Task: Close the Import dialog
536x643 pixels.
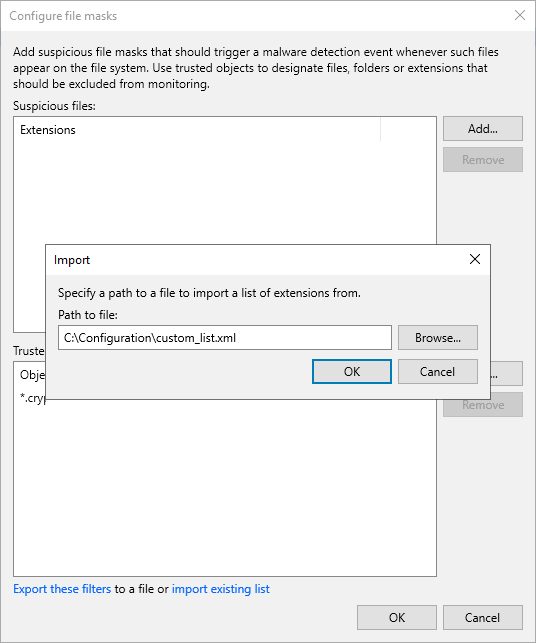Action: point(475,259)
